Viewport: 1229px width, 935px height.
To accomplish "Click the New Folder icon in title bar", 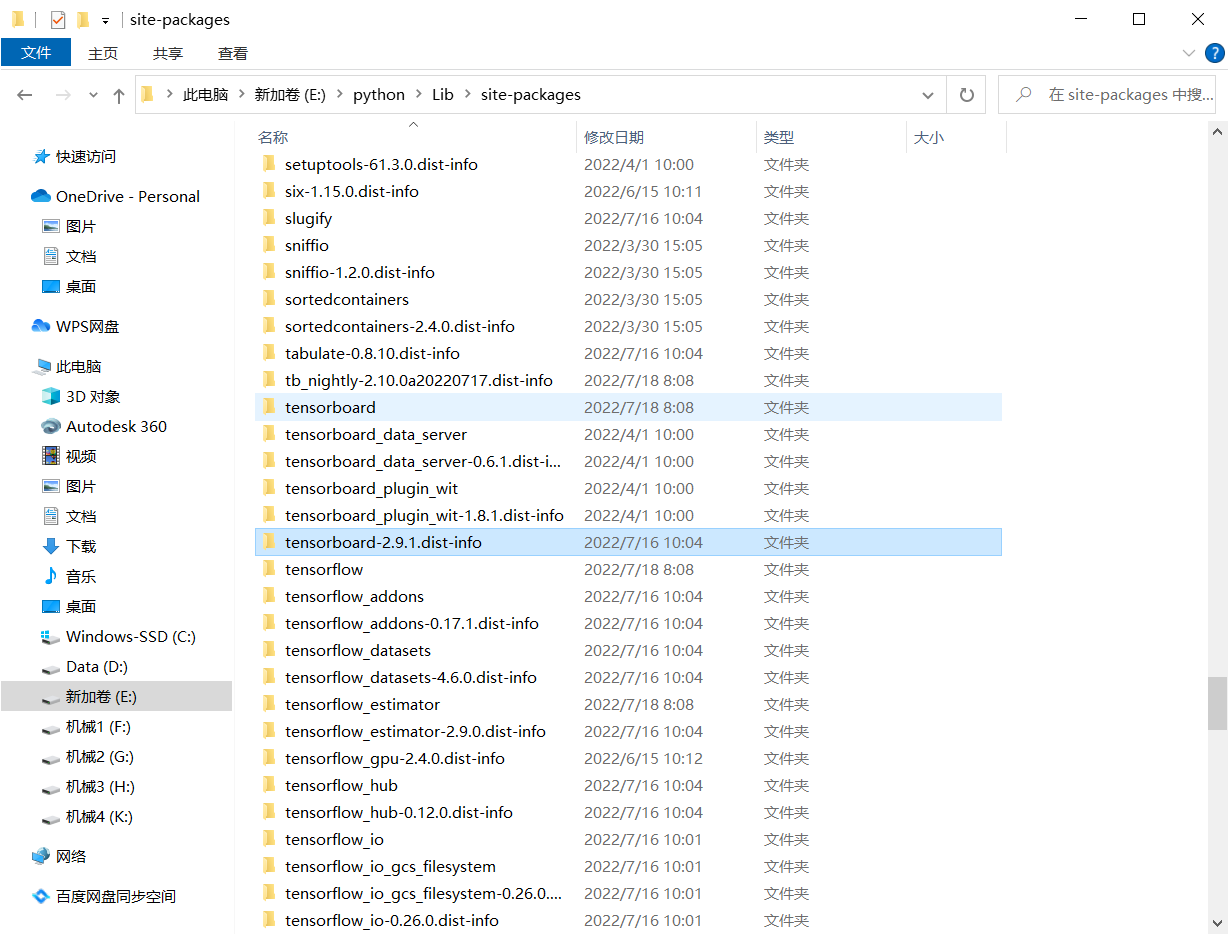I will (x=83, y=19).
